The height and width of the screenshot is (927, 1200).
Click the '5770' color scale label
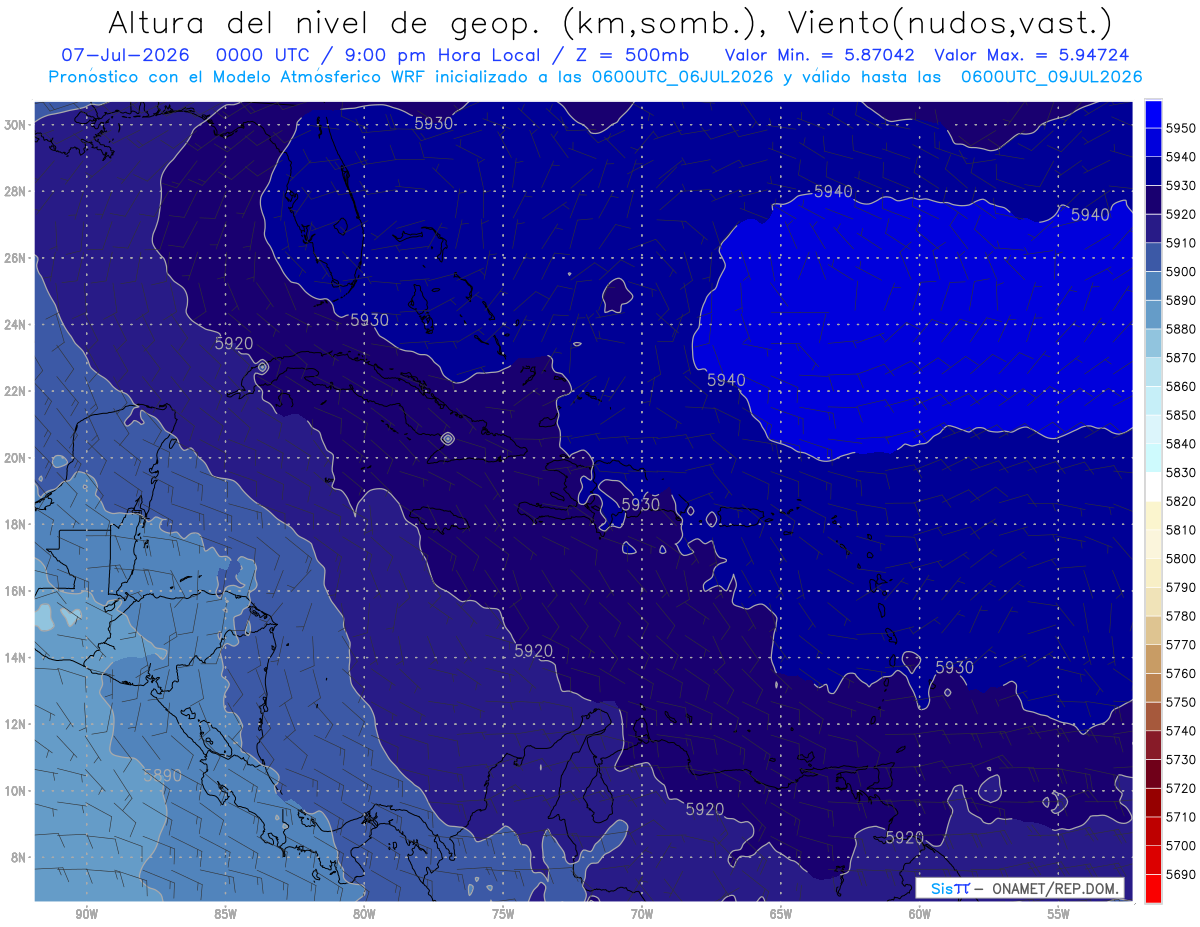(x=1180, y=644)
